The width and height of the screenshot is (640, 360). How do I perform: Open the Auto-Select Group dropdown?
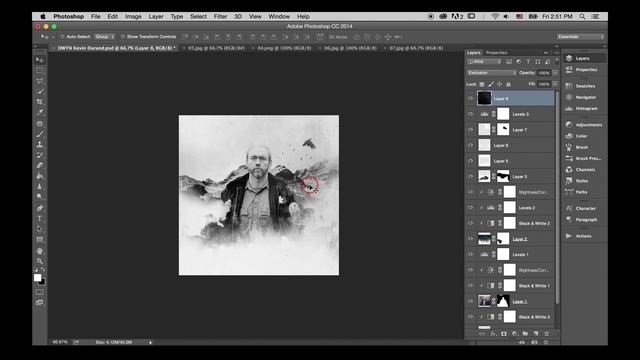point(104,37)
